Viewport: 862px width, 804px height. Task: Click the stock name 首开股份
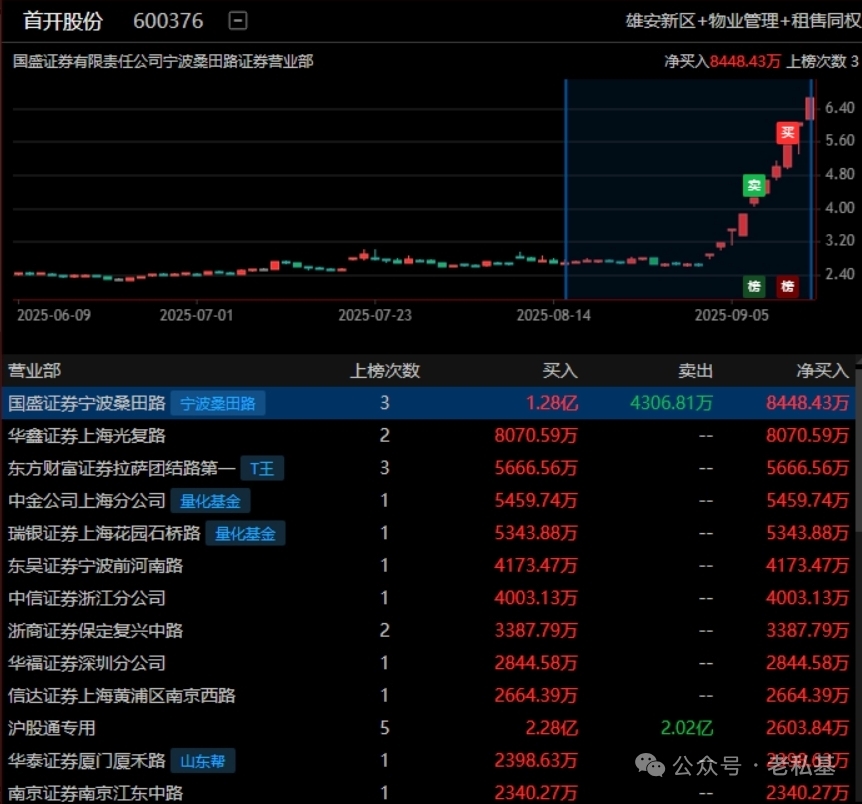(63, 21)
